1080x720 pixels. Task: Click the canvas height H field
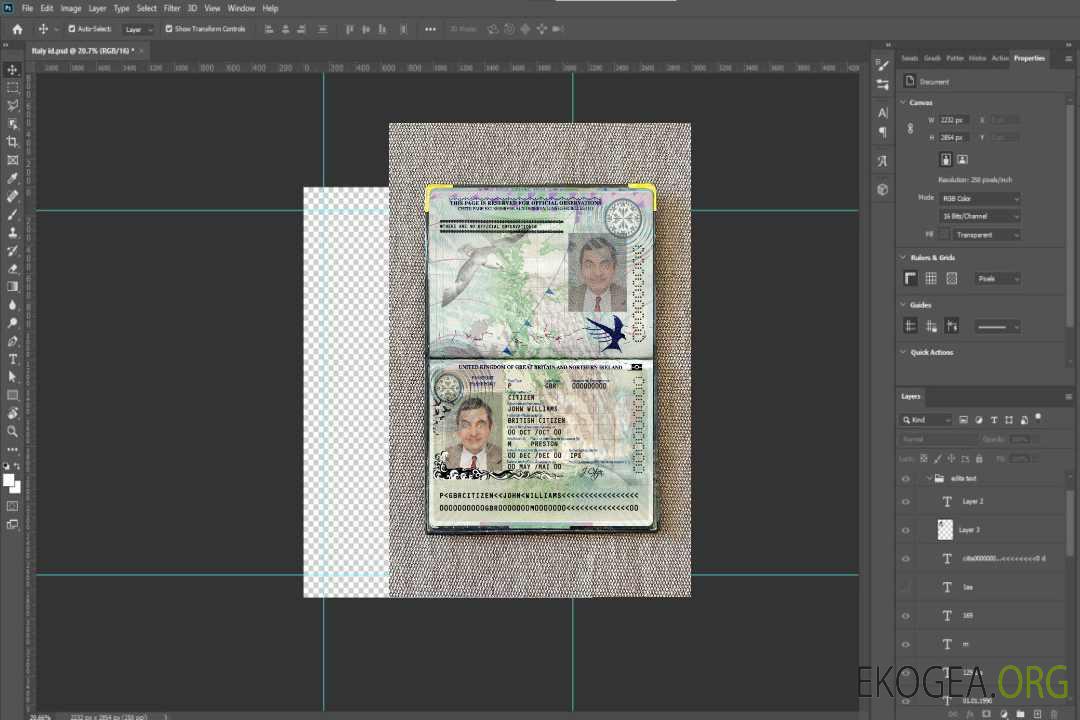953,138
